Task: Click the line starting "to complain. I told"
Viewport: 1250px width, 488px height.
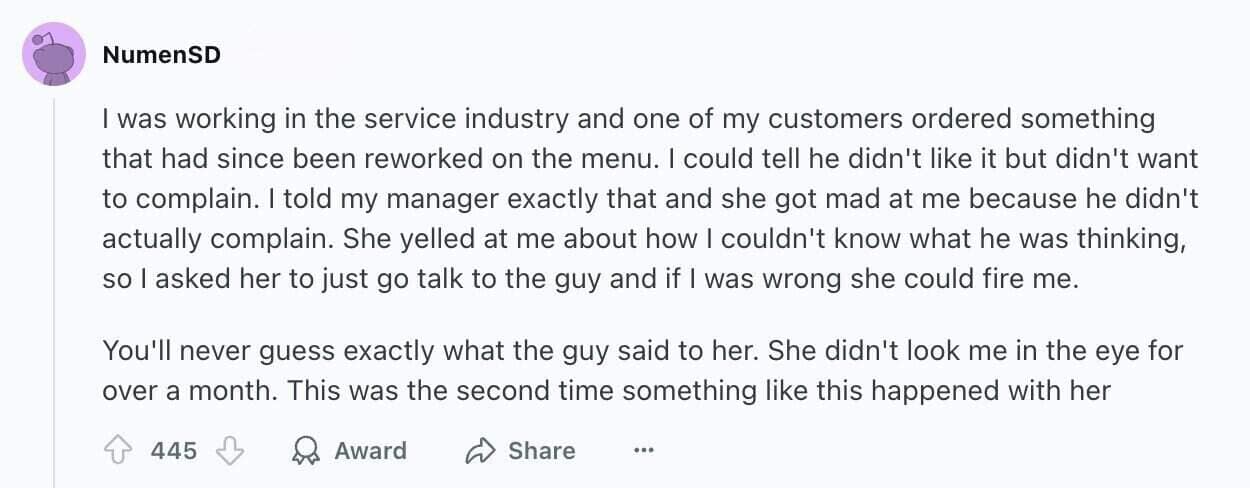Action: [650, 199]
